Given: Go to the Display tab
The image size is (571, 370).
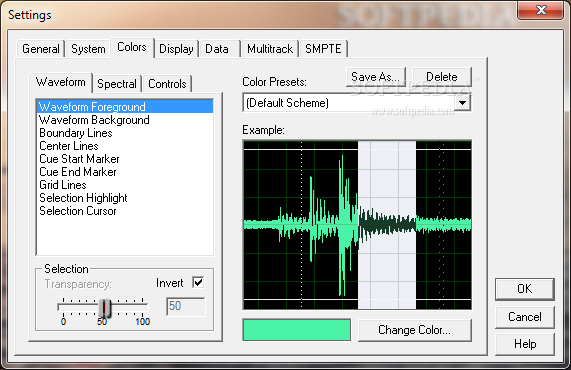Looking at the screenshot, I should pyautogui.click(x=176, y=49).
